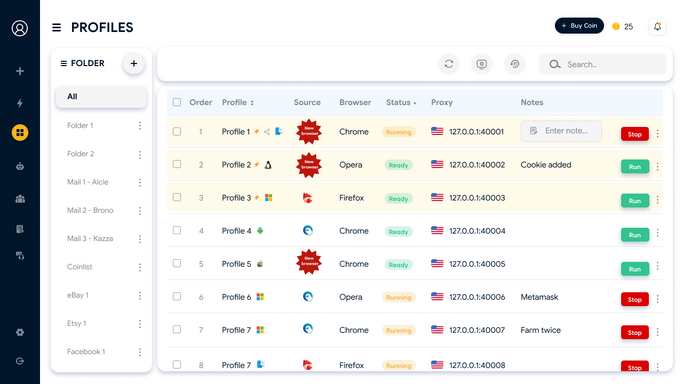Open the Mail 3 - Kazza folder

pos(90,239)
